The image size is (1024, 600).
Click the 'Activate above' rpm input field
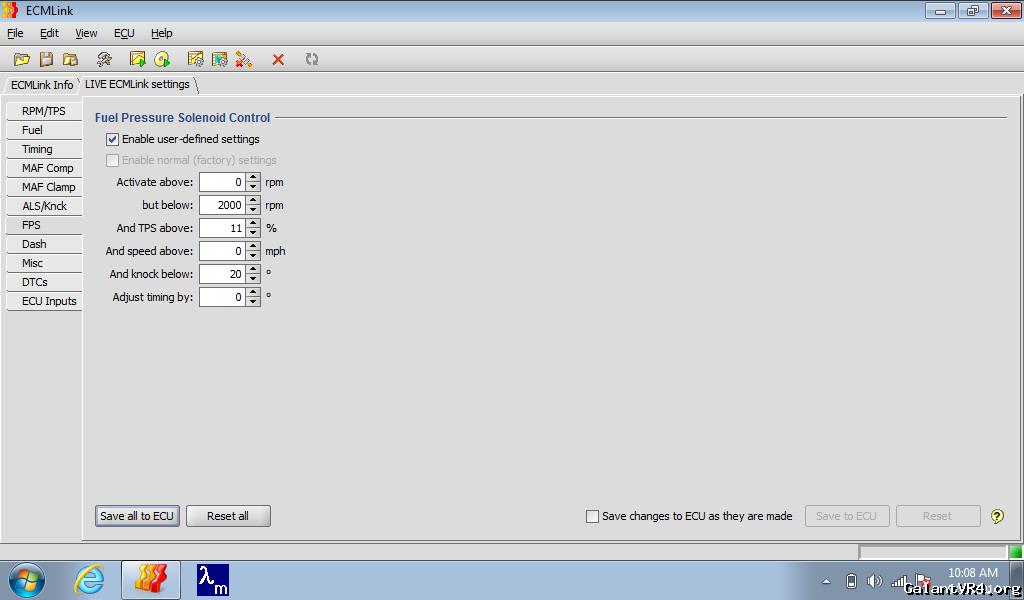222,182
